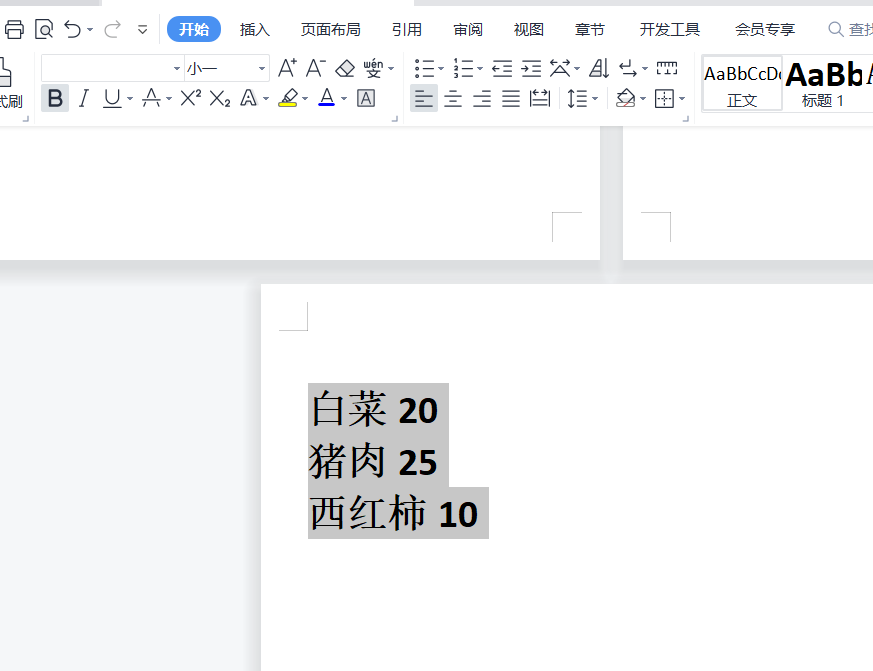Click the format painter 格式刷
The image size is (873, 671).
[10, 84]
